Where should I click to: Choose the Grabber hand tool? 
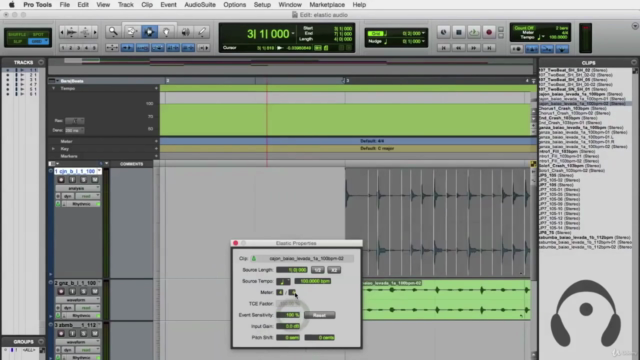coord(167,32)
